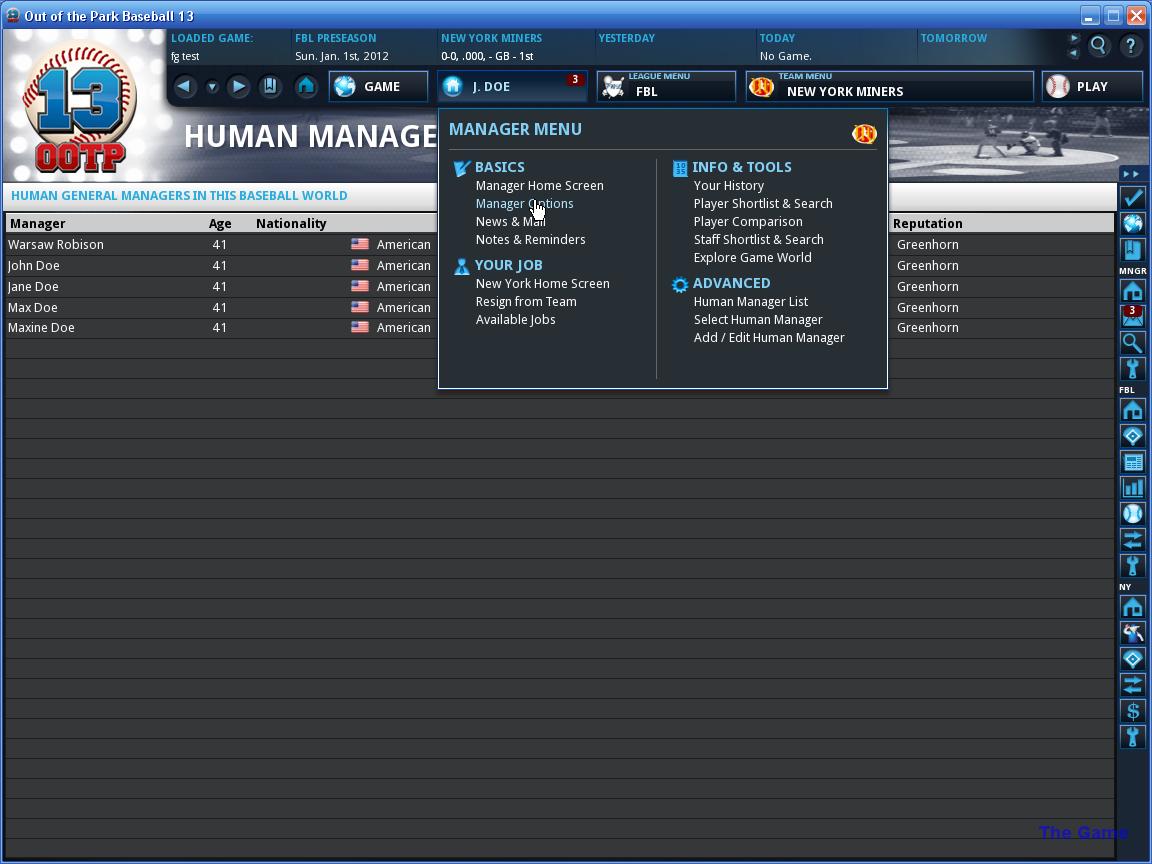Expand the Team Menu New York Miners dropdown
The width and height of the screenshot is (1152, 864).
[x=889, y=86]
